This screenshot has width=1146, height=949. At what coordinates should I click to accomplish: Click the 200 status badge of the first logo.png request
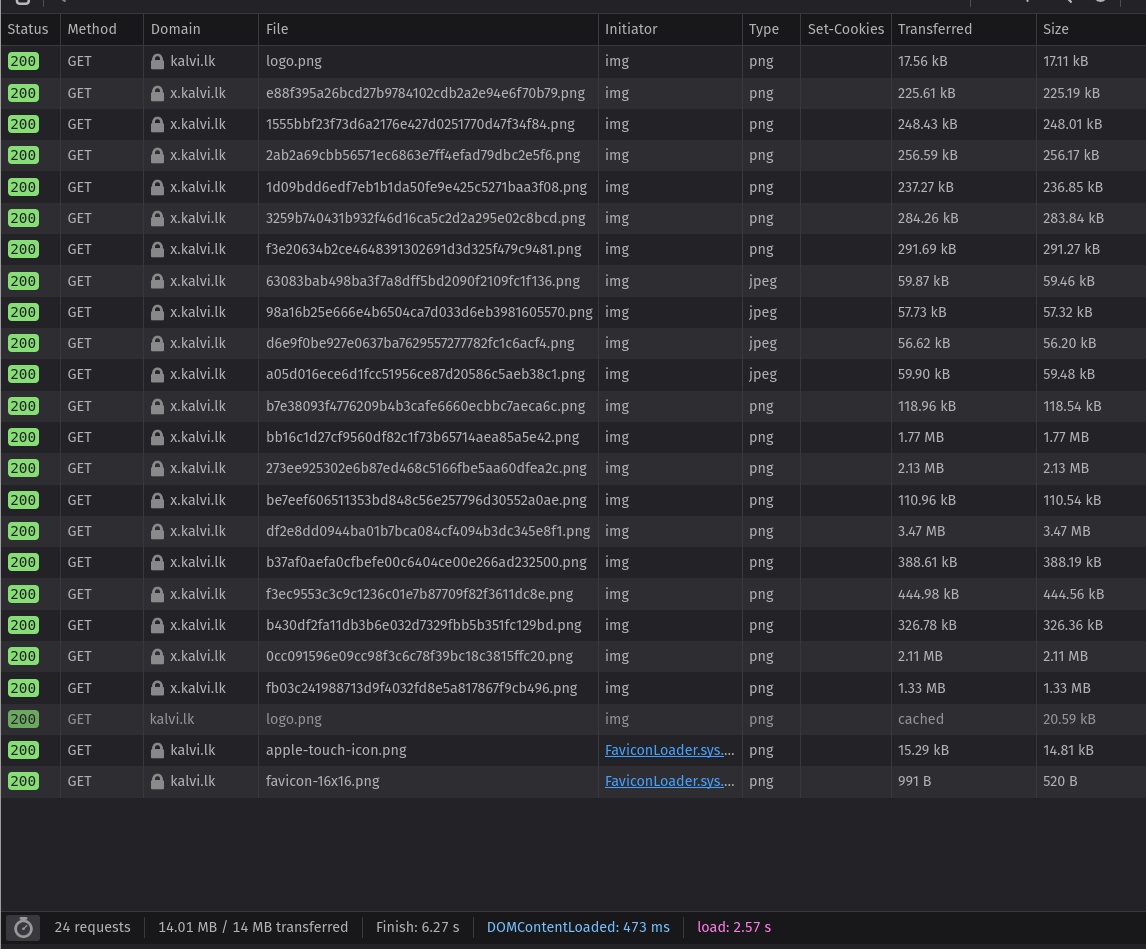[x=23, y=61]
